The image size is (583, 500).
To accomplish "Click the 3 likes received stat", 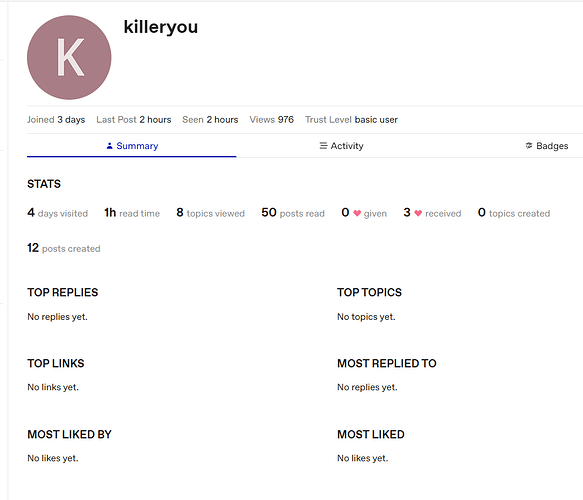I will click(x=432, y=213).
